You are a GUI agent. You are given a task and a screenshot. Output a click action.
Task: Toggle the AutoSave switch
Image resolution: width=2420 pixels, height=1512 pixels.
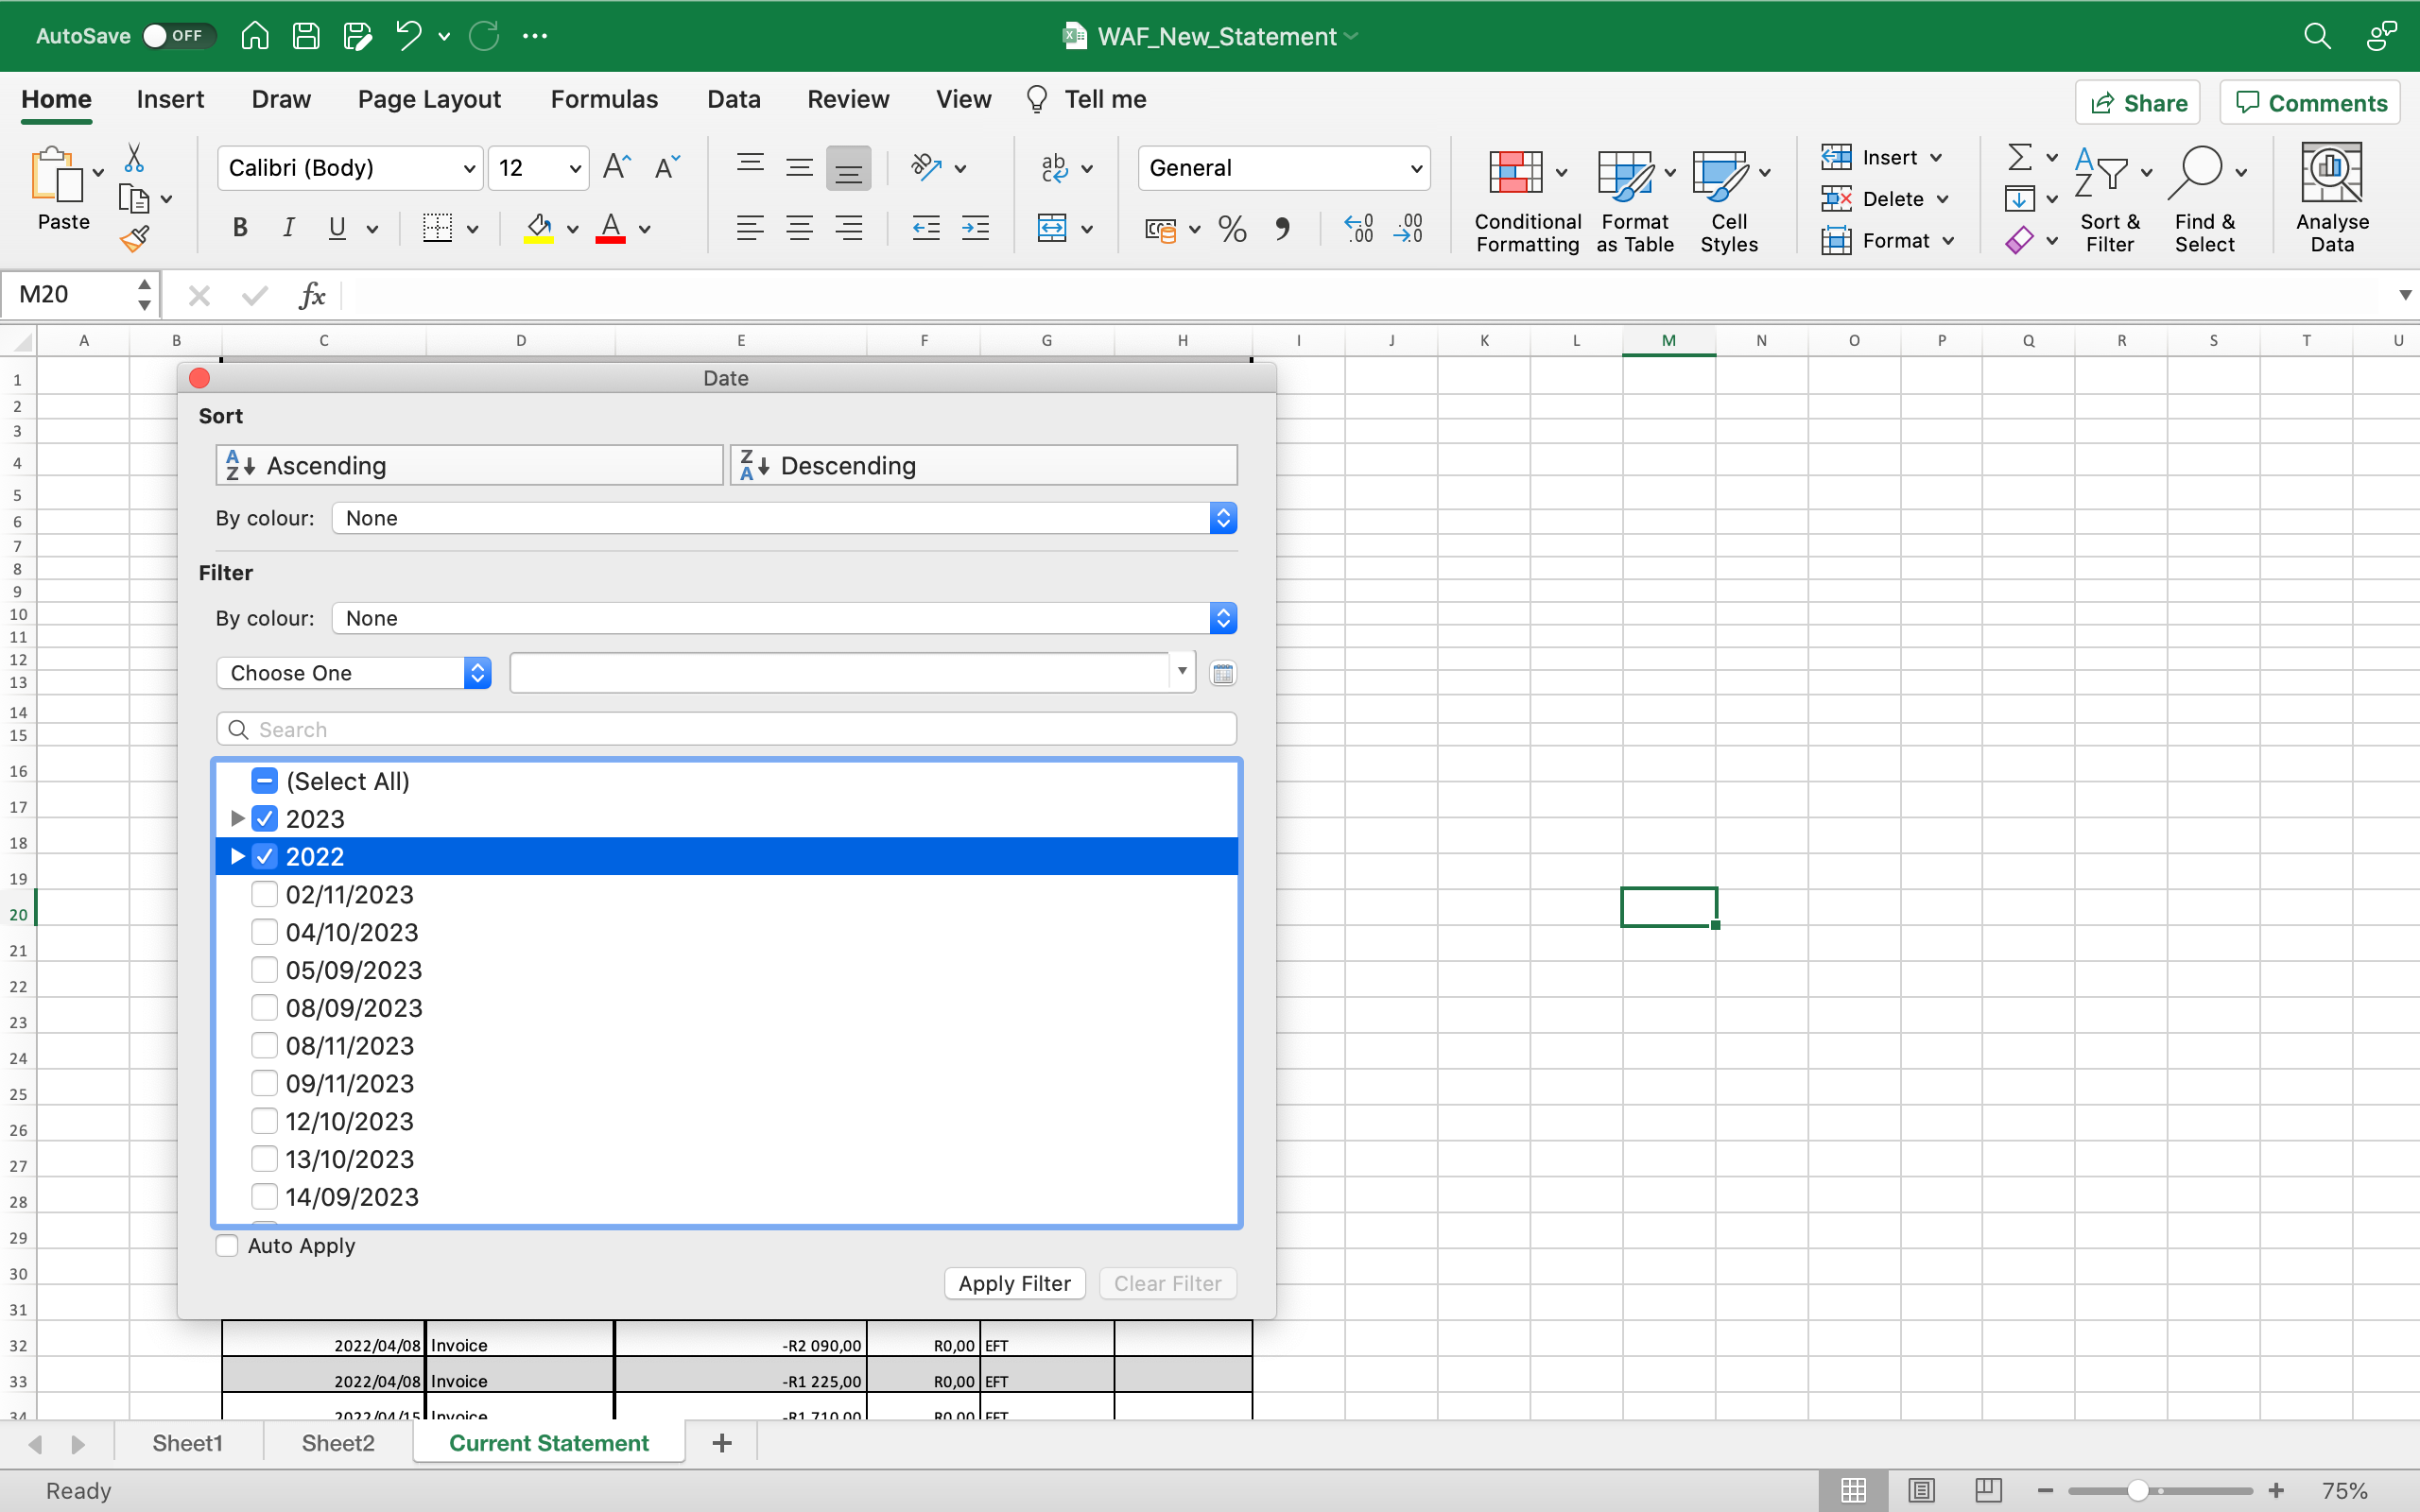177,36
